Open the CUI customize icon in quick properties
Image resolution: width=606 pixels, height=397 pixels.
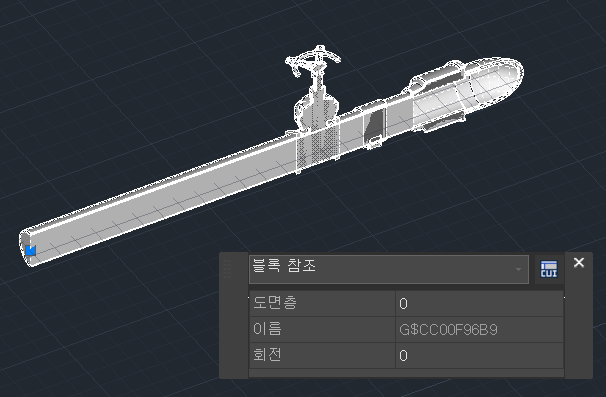(549, 269)
